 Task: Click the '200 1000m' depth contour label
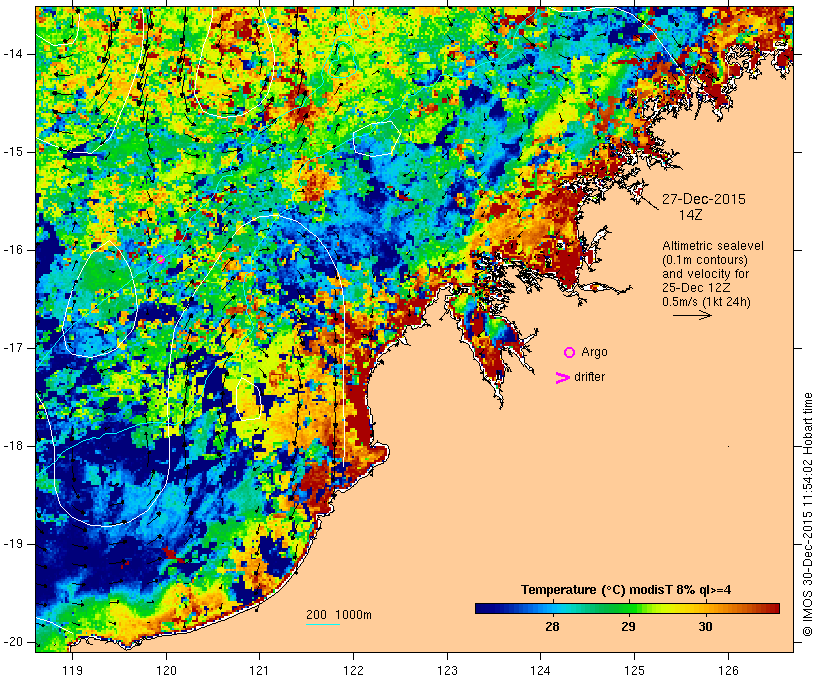click(339, 615)
